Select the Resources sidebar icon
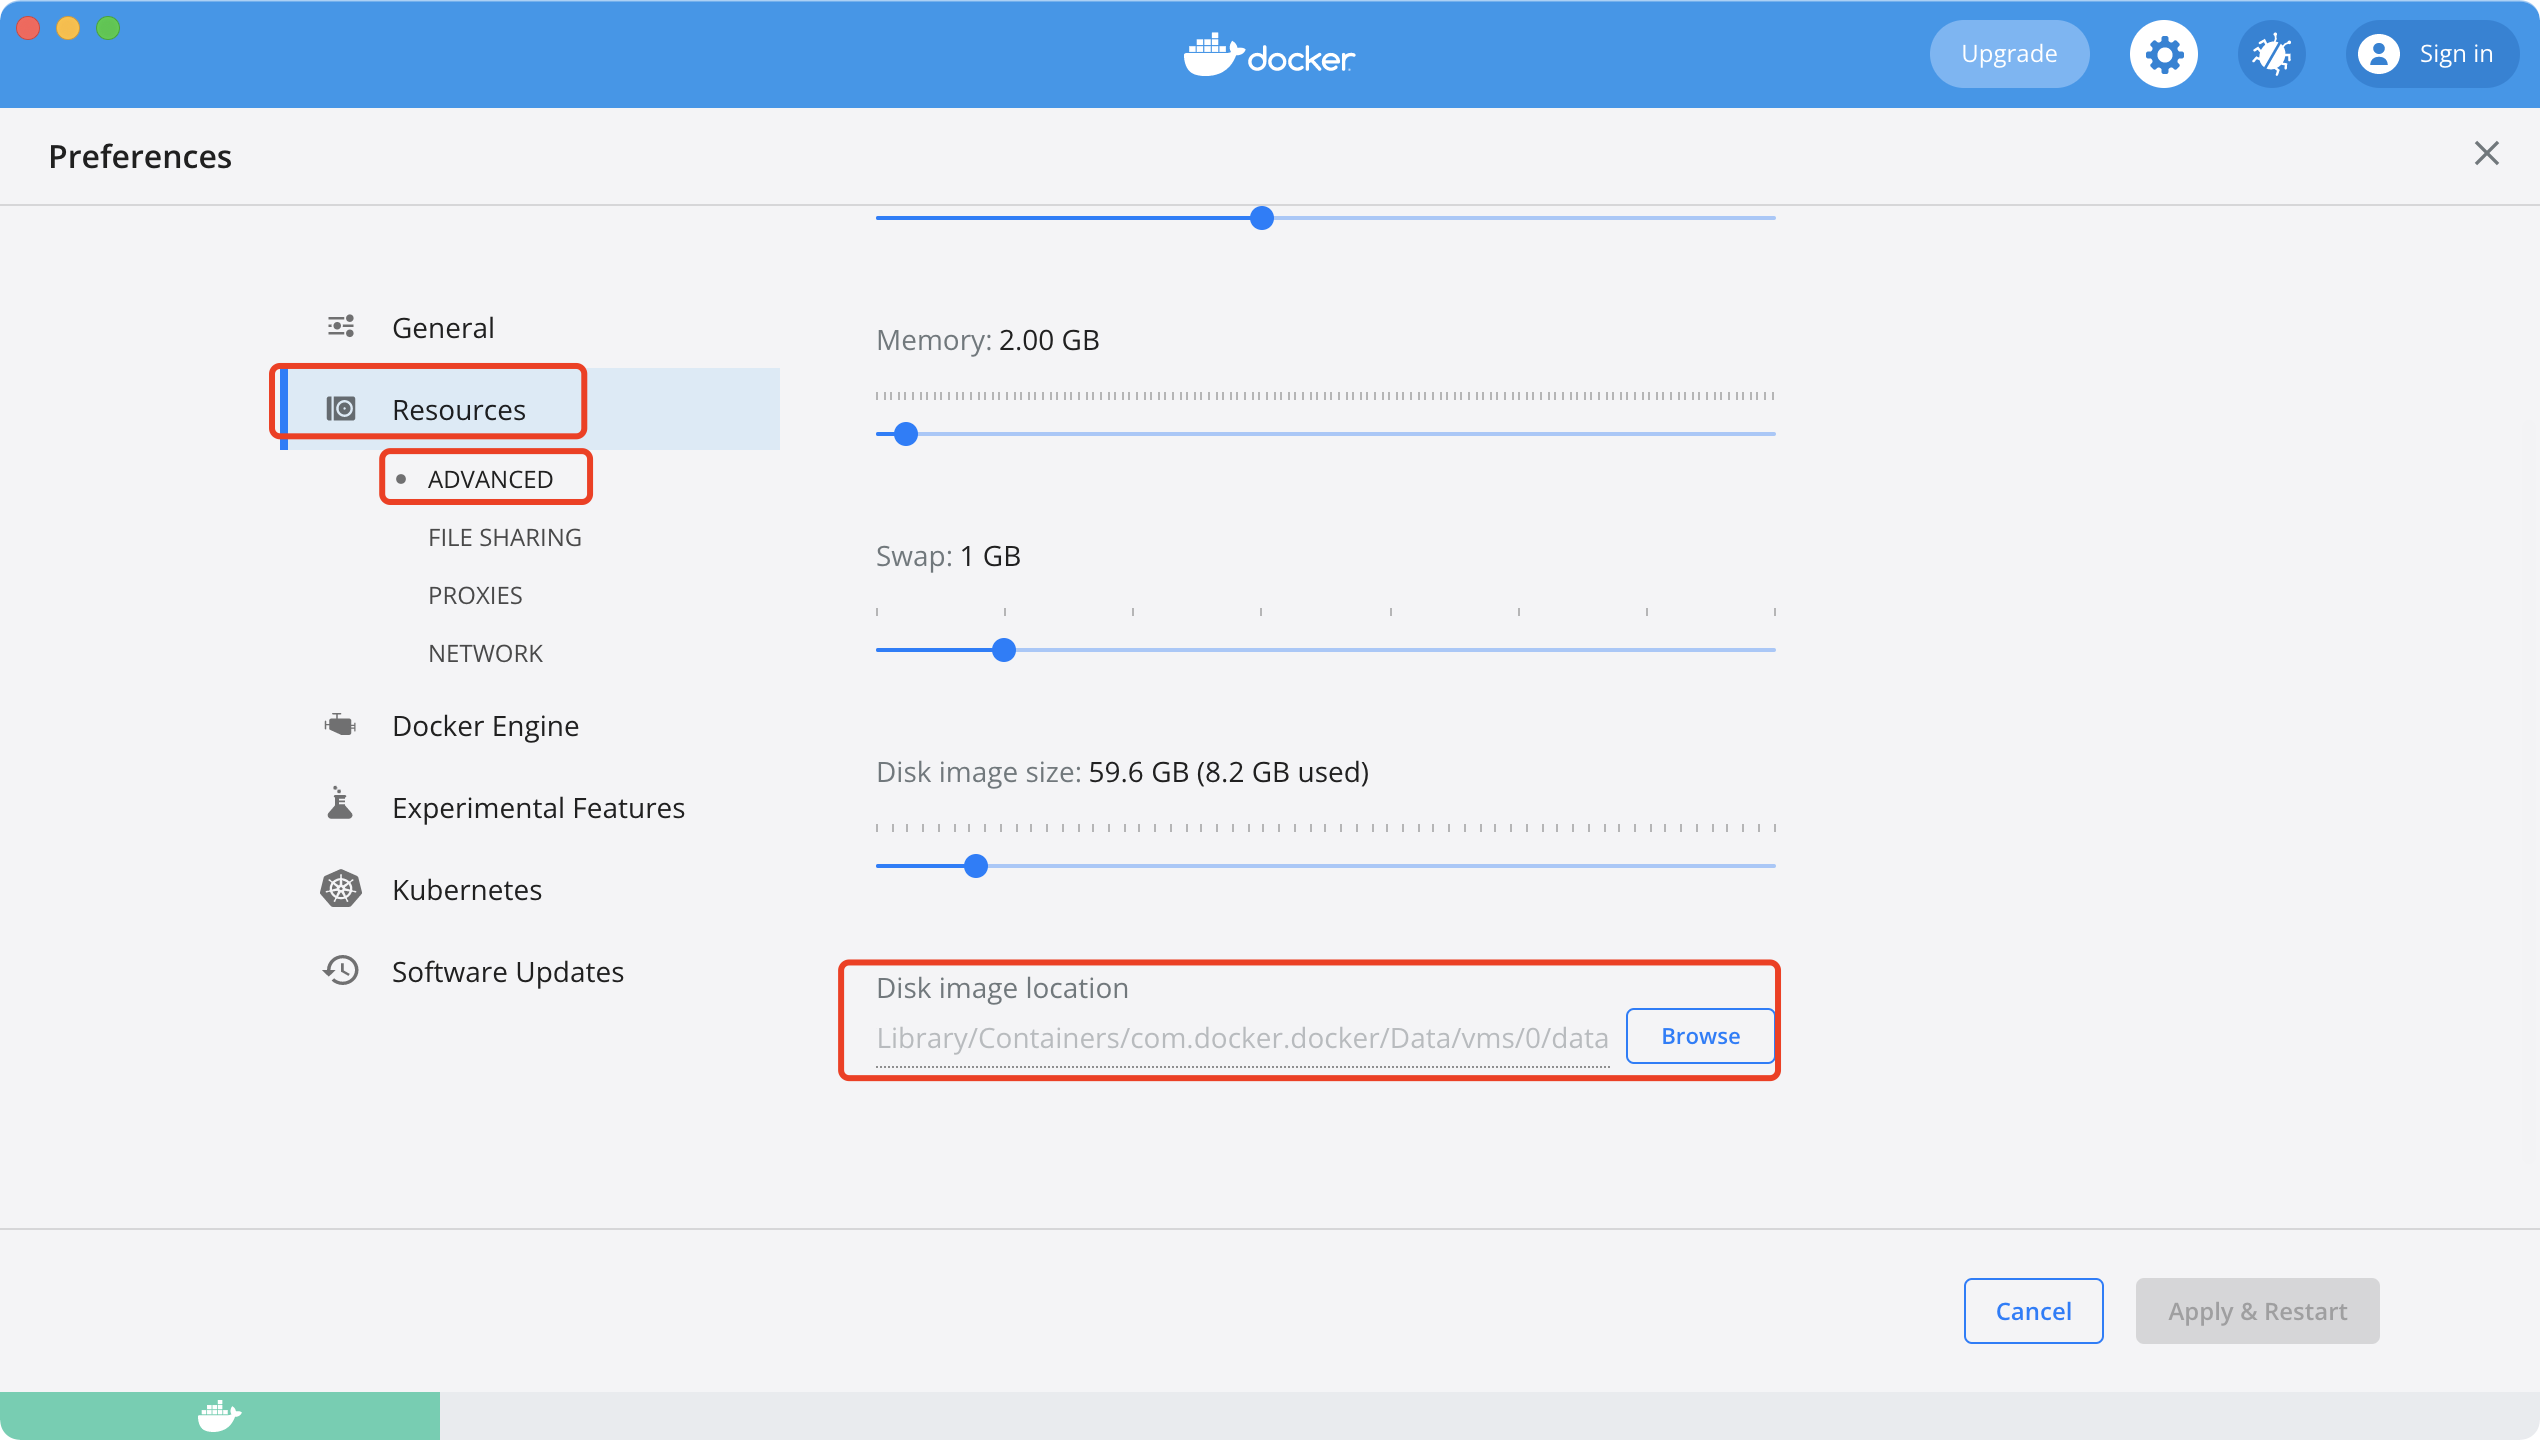2540x1440 pixels. click(340, 408)
